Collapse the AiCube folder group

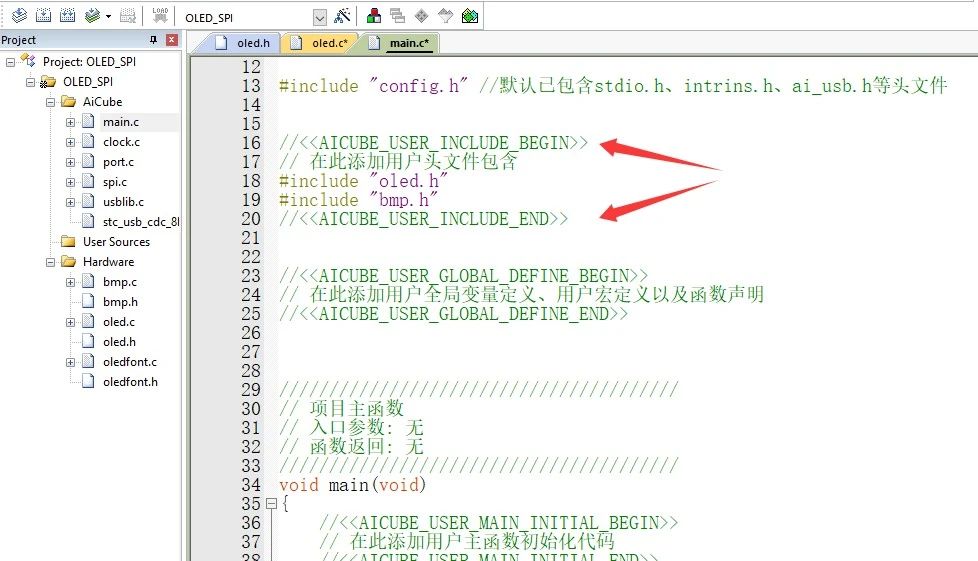pyautogui.click(x=50, y=102)
